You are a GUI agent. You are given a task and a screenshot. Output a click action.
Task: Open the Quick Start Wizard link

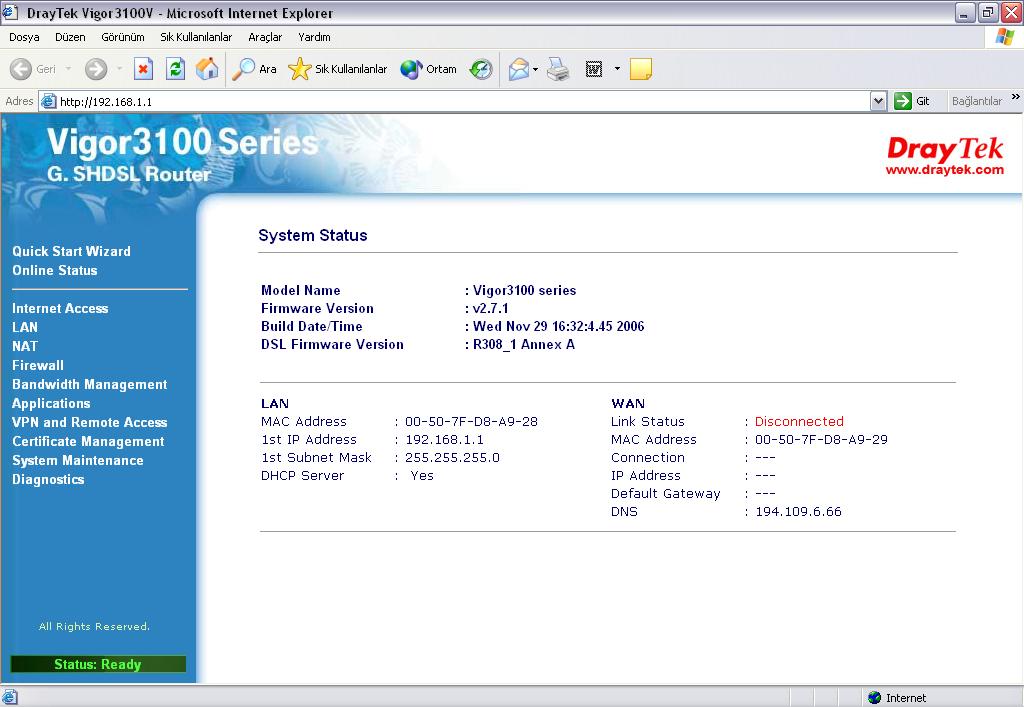point(71,251)
